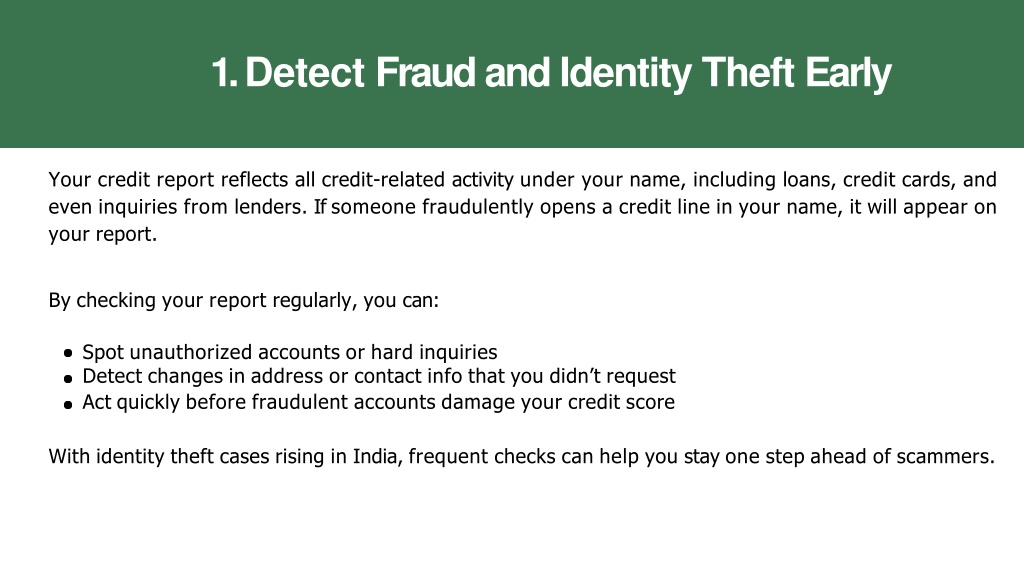
Task: Click the numeral '1.' in the heading
Action: 224,72
